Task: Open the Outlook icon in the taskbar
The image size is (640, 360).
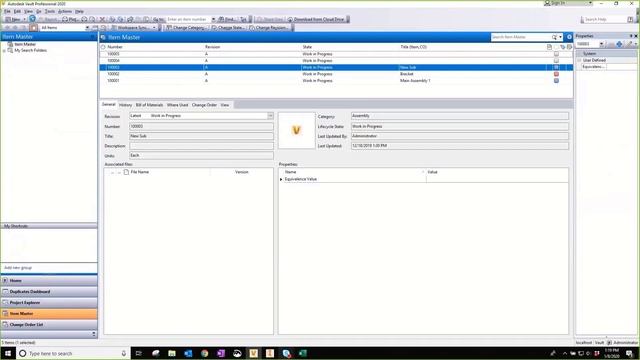Action: coord(188,353)
